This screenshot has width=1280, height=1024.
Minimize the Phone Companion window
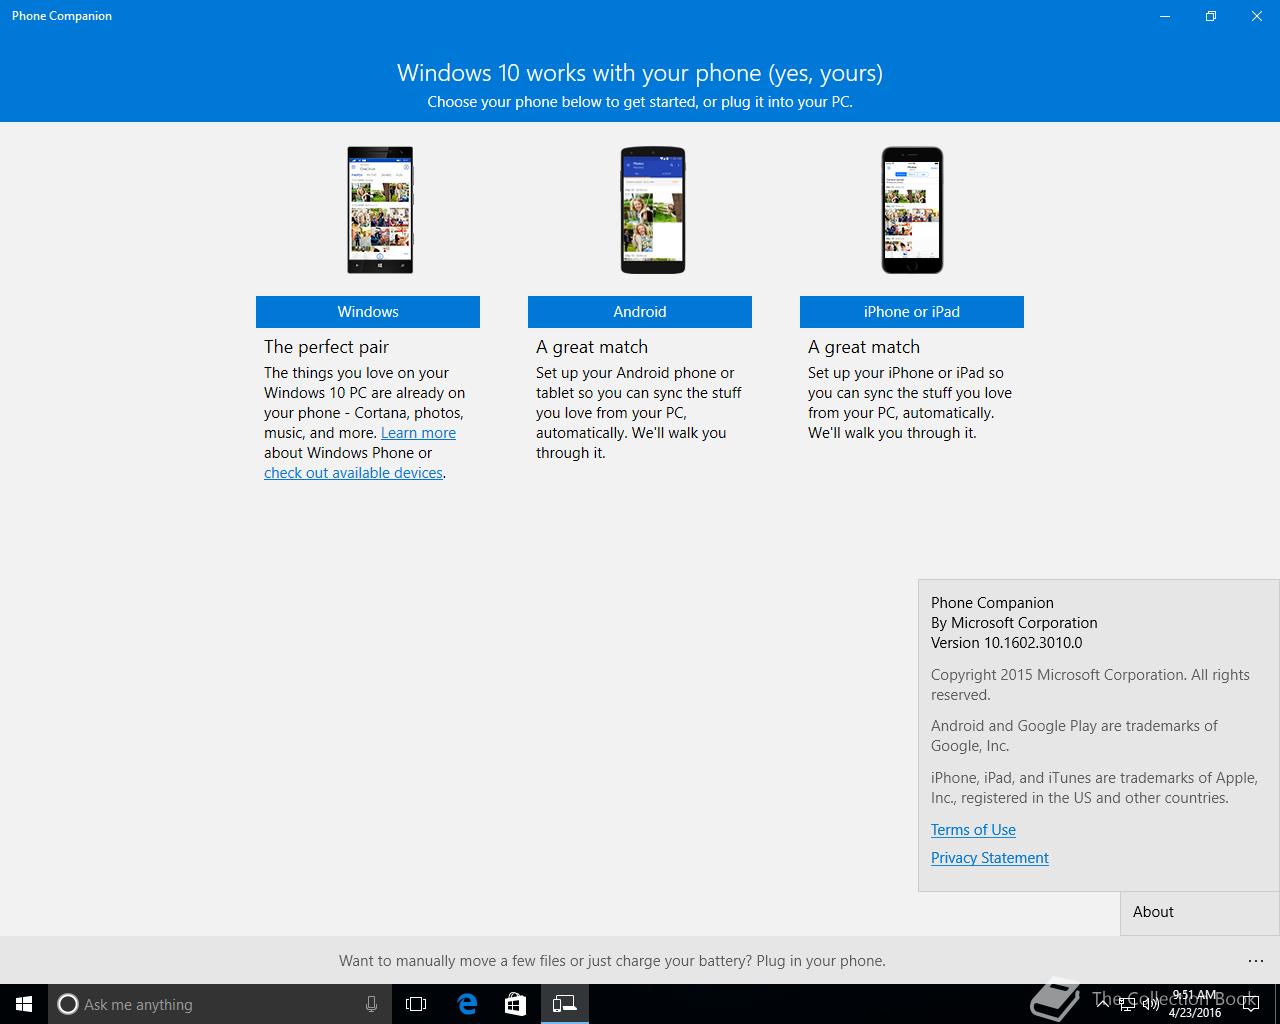point(1165,16)
